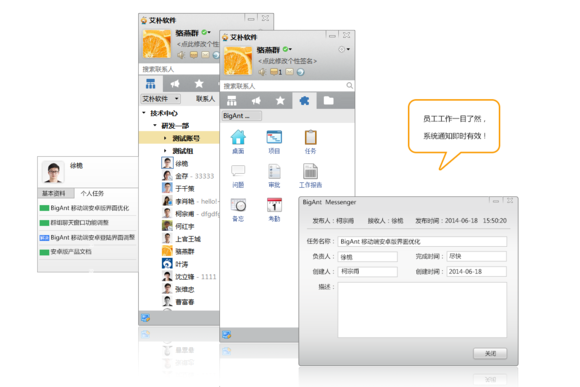Select contact 金存 with status 33333
The height and width of the screenshot is (387, 580).
click(x=189, y=176)
